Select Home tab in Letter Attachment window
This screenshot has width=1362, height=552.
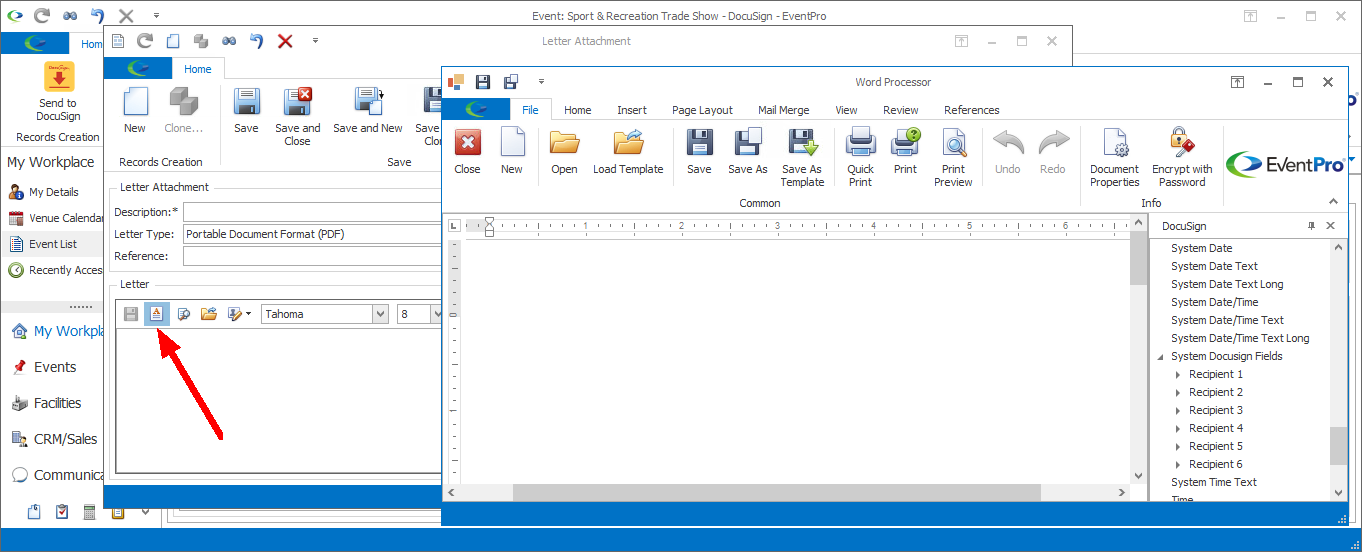pyautogui.click(x=198, y=69)
